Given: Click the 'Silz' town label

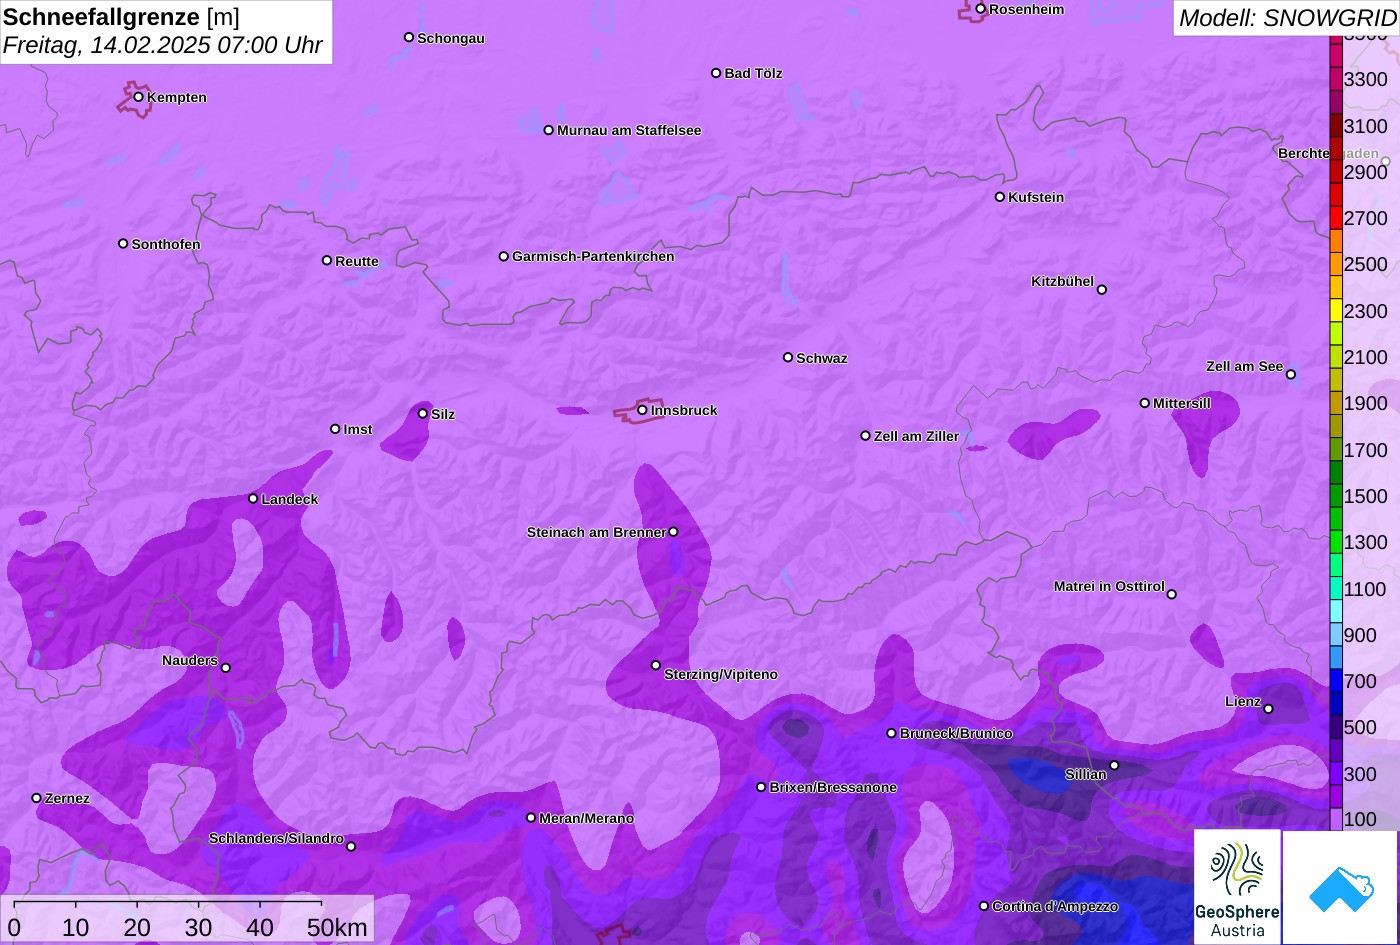Looking at the screenshot, I should 443,414.
